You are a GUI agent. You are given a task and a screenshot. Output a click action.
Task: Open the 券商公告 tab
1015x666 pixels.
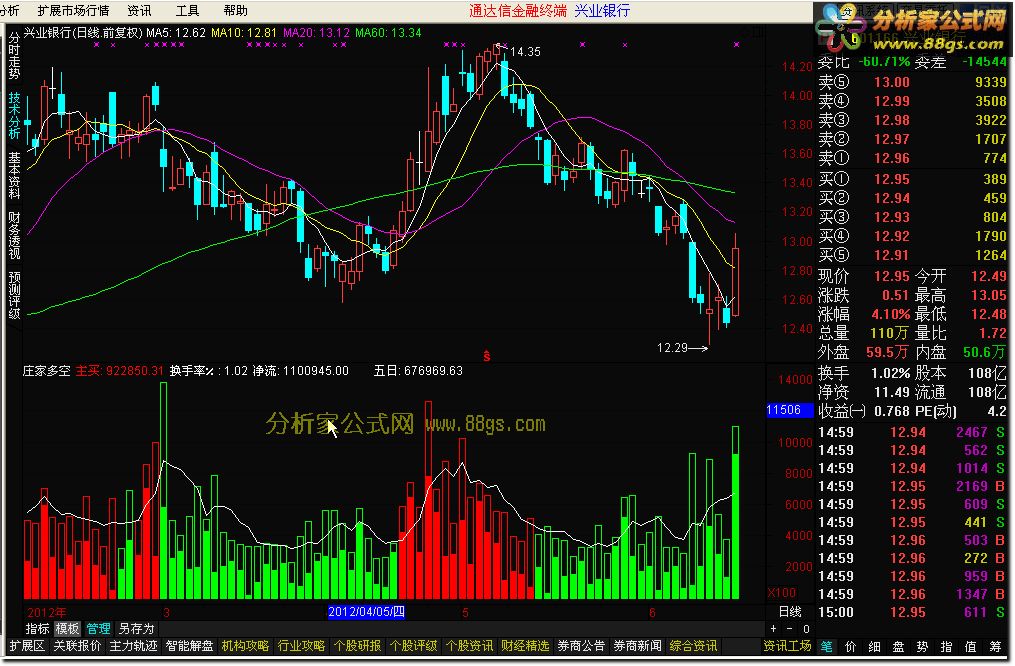click(581, 646)
